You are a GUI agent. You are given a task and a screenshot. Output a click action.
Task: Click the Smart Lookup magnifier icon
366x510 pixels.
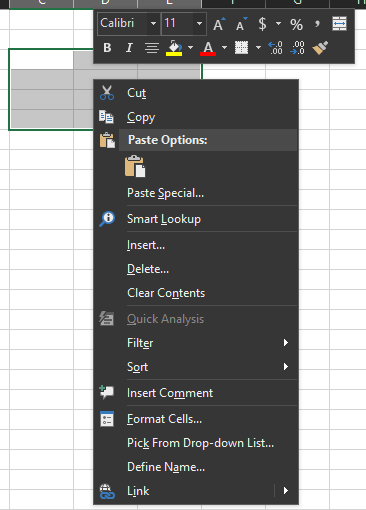107,219
